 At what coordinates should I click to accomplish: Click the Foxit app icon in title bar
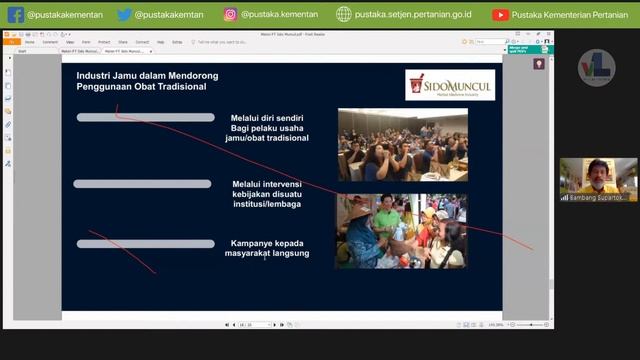point(7,34)
